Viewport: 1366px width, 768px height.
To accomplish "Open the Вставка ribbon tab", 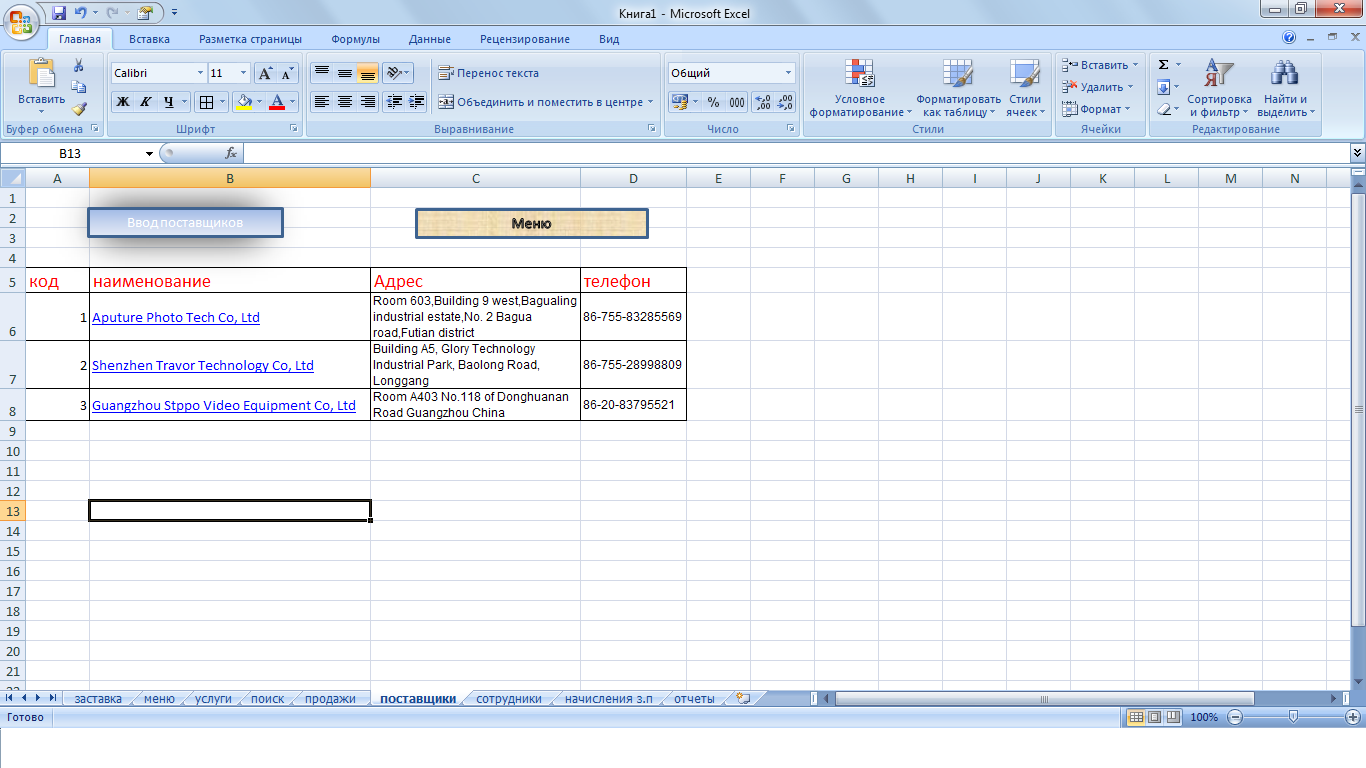I will tap(149, 39).
